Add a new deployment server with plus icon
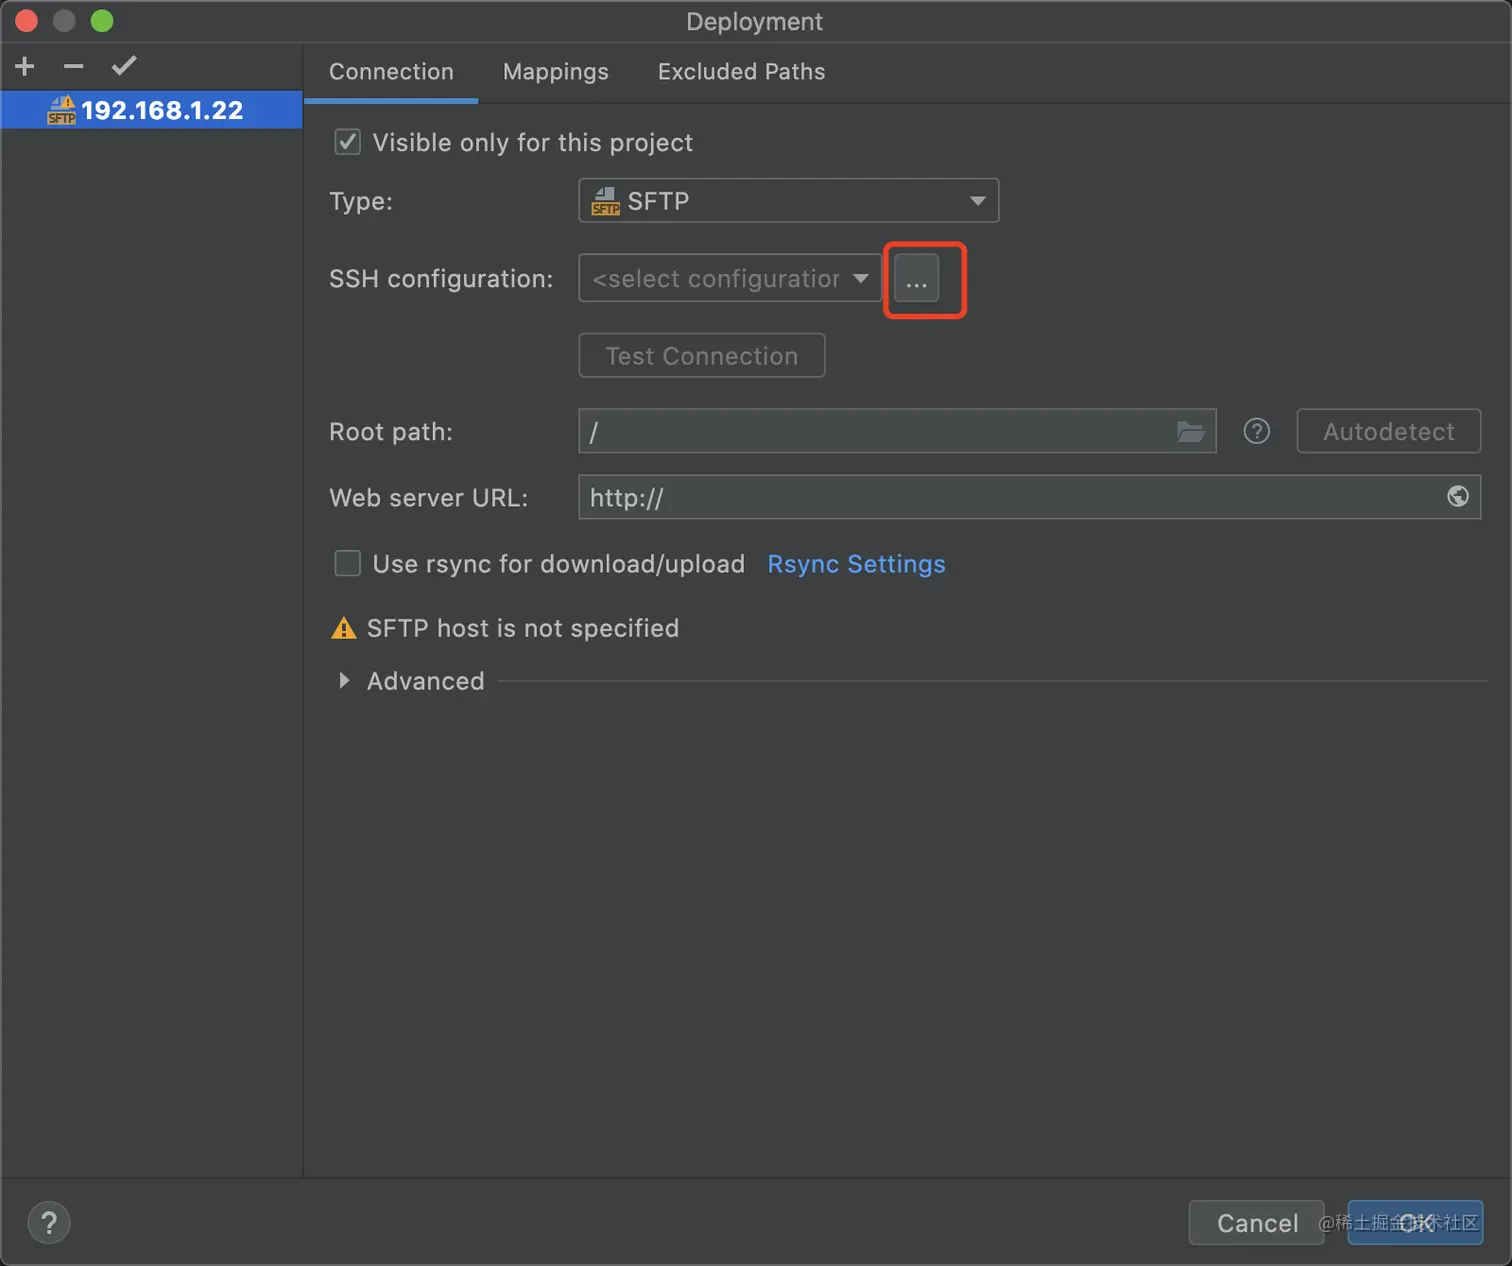The height and width of the screenshot is (1266, 1512). coord(25,67)
